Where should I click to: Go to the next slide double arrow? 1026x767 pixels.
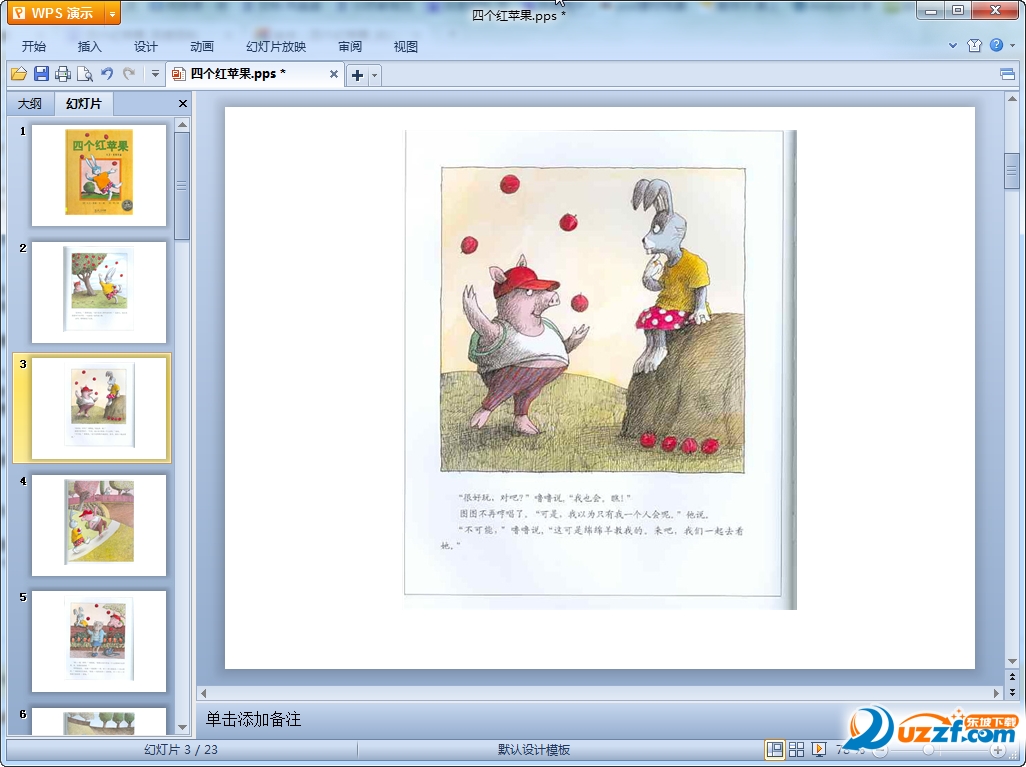1012,691
